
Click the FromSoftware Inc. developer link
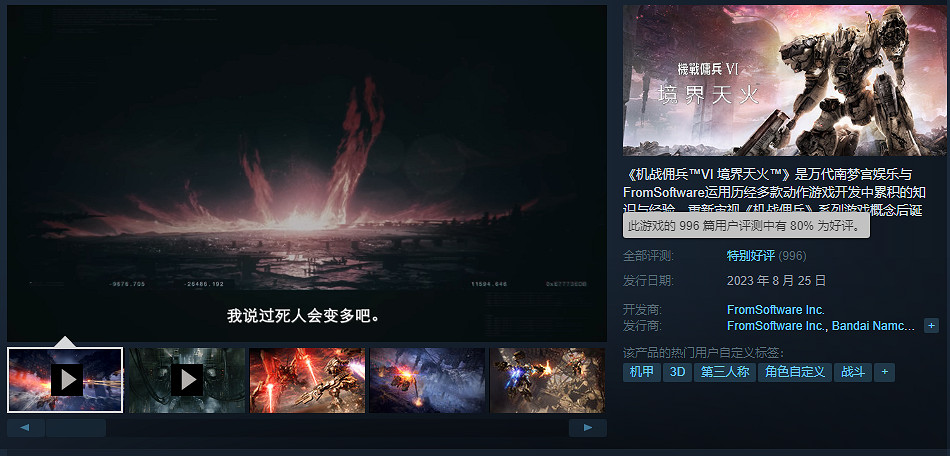click(x=776, y=309)
